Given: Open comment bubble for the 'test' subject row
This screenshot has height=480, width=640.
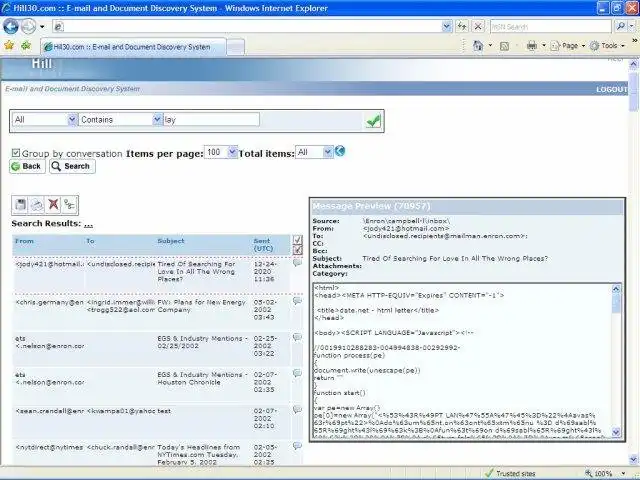Looking at the screenshot, I should click(x=297, y=410).
